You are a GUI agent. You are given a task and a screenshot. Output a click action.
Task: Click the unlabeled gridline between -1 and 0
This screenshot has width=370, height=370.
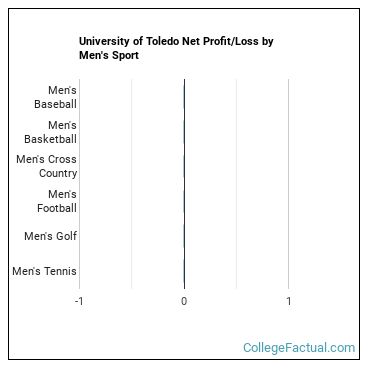[132, 184]
